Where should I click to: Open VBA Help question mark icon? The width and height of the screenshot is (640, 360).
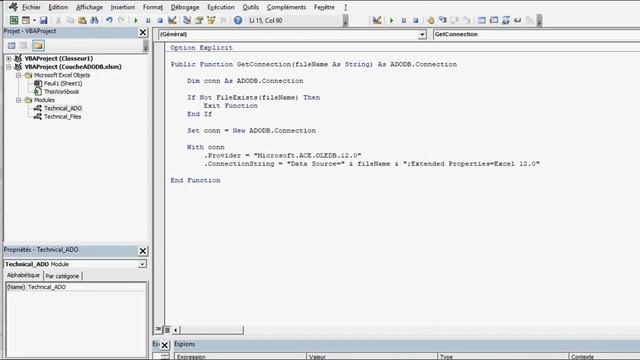click(x=238, y=20)
